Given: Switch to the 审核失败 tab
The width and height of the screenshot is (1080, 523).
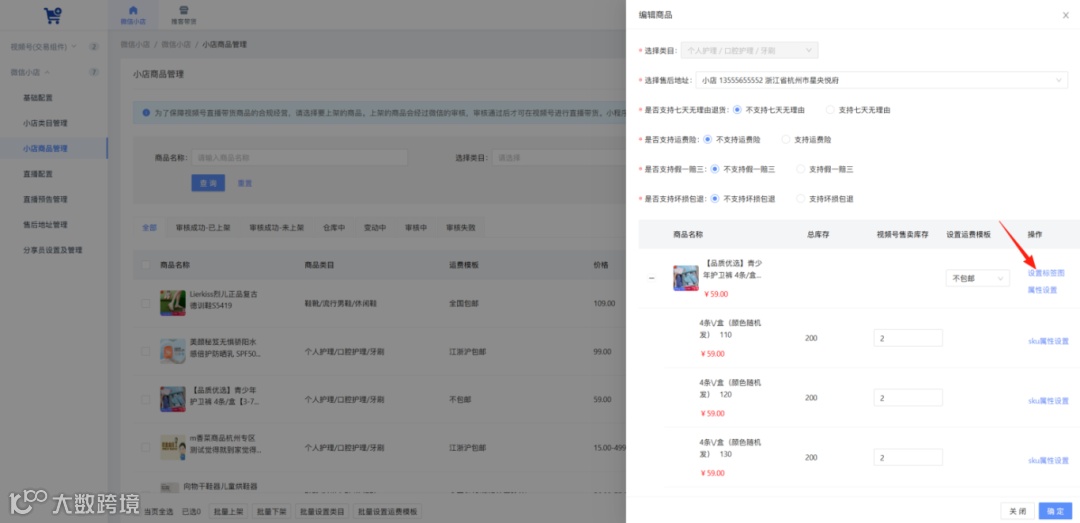Looking at the screenshot, I should pyautogui.click(x=461, y=227).
